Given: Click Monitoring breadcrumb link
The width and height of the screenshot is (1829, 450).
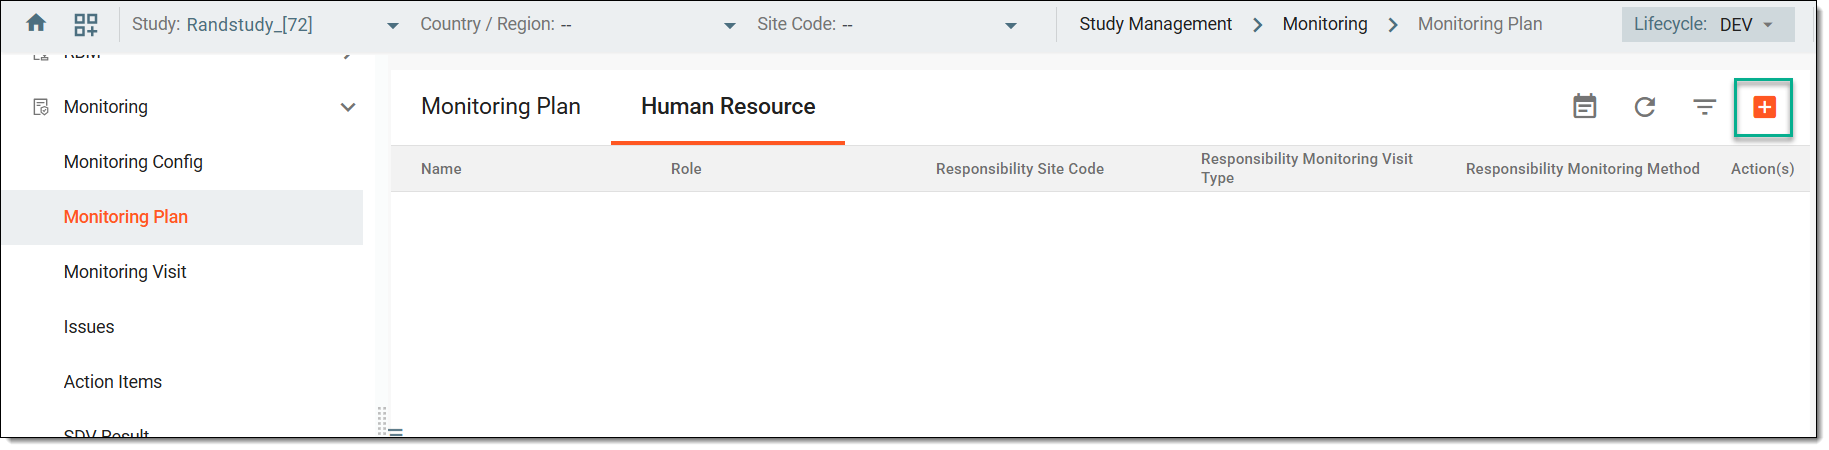Looking at the screenshot, I should (1325, 24).
